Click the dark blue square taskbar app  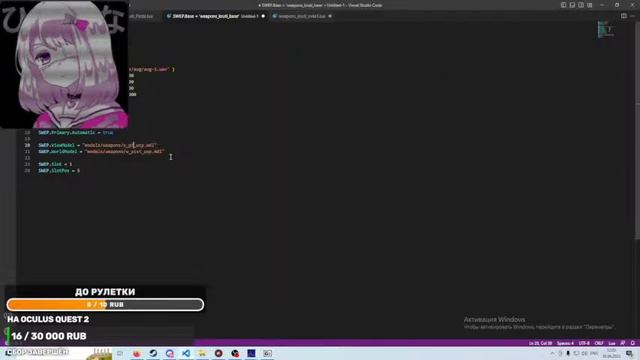click(251, 353)
